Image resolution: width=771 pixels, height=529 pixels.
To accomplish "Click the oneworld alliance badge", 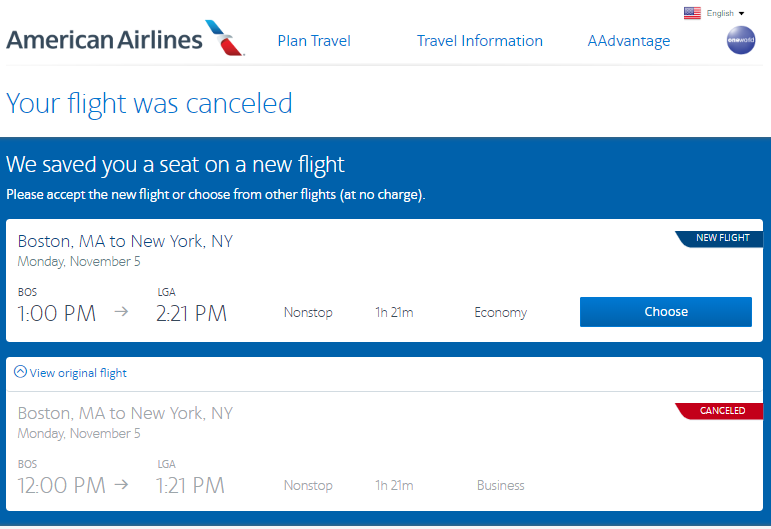I will click(741, 40).
